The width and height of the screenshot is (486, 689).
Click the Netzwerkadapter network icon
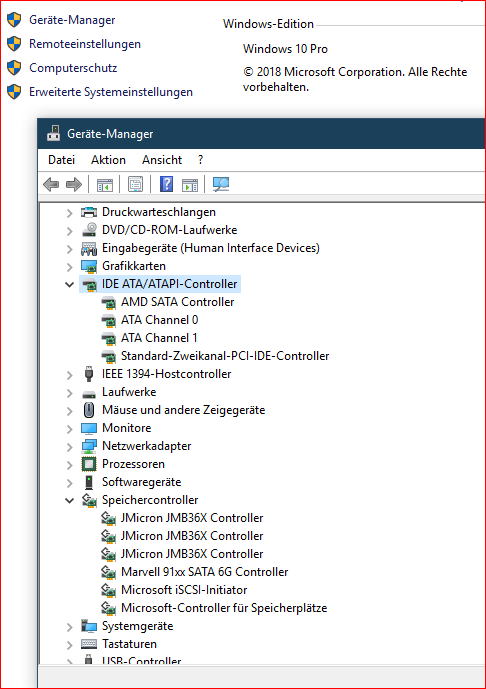(x=89, y=446)
